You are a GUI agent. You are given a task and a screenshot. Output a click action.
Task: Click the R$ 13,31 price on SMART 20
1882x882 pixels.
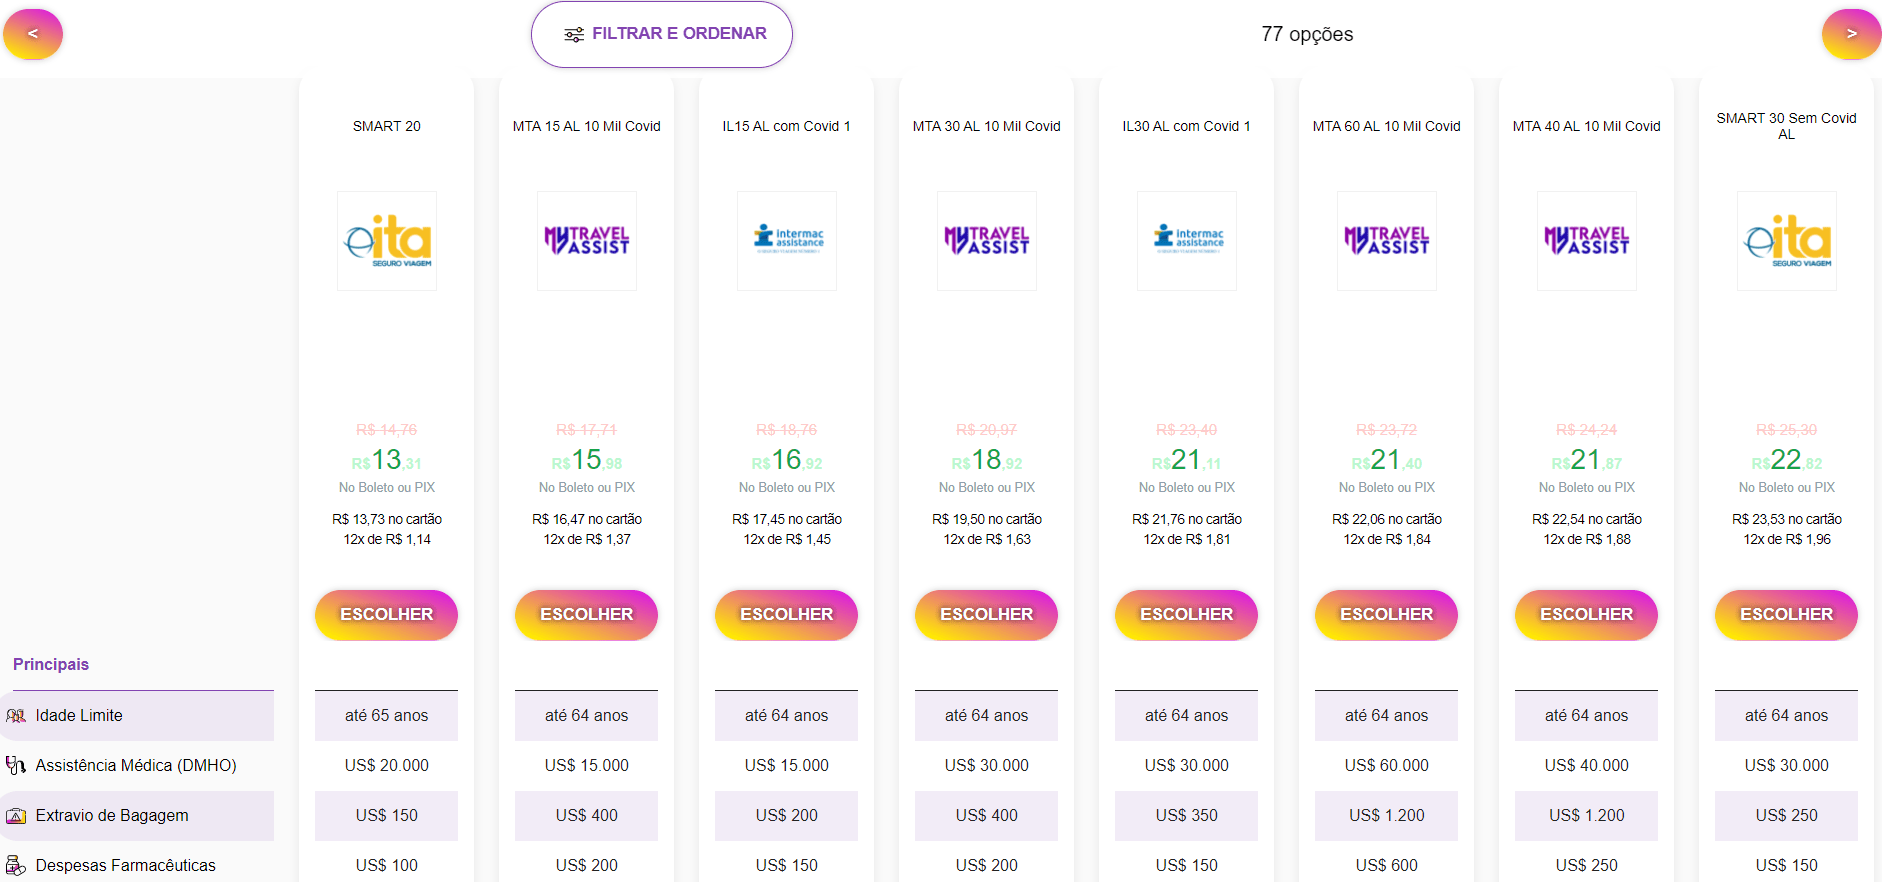387,460
